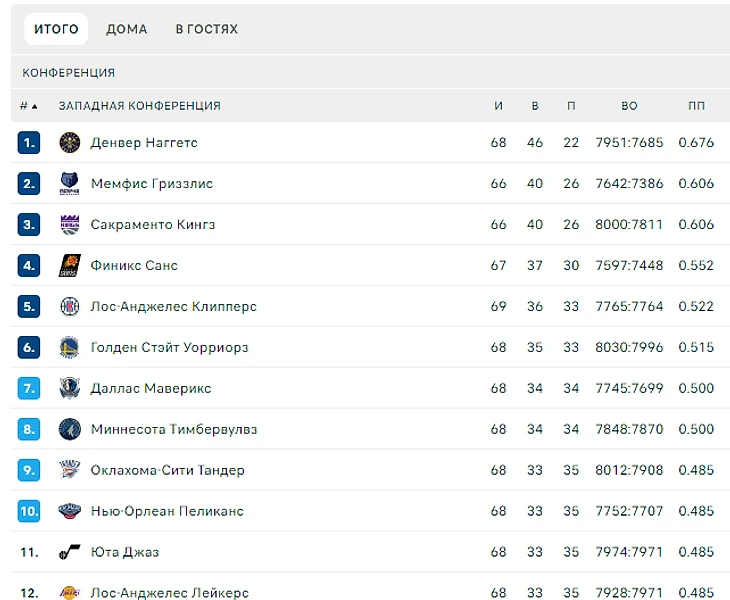Screen dimensions: 730x600
Task: Click the Utah Jazz logo
Action: point(69,553)
